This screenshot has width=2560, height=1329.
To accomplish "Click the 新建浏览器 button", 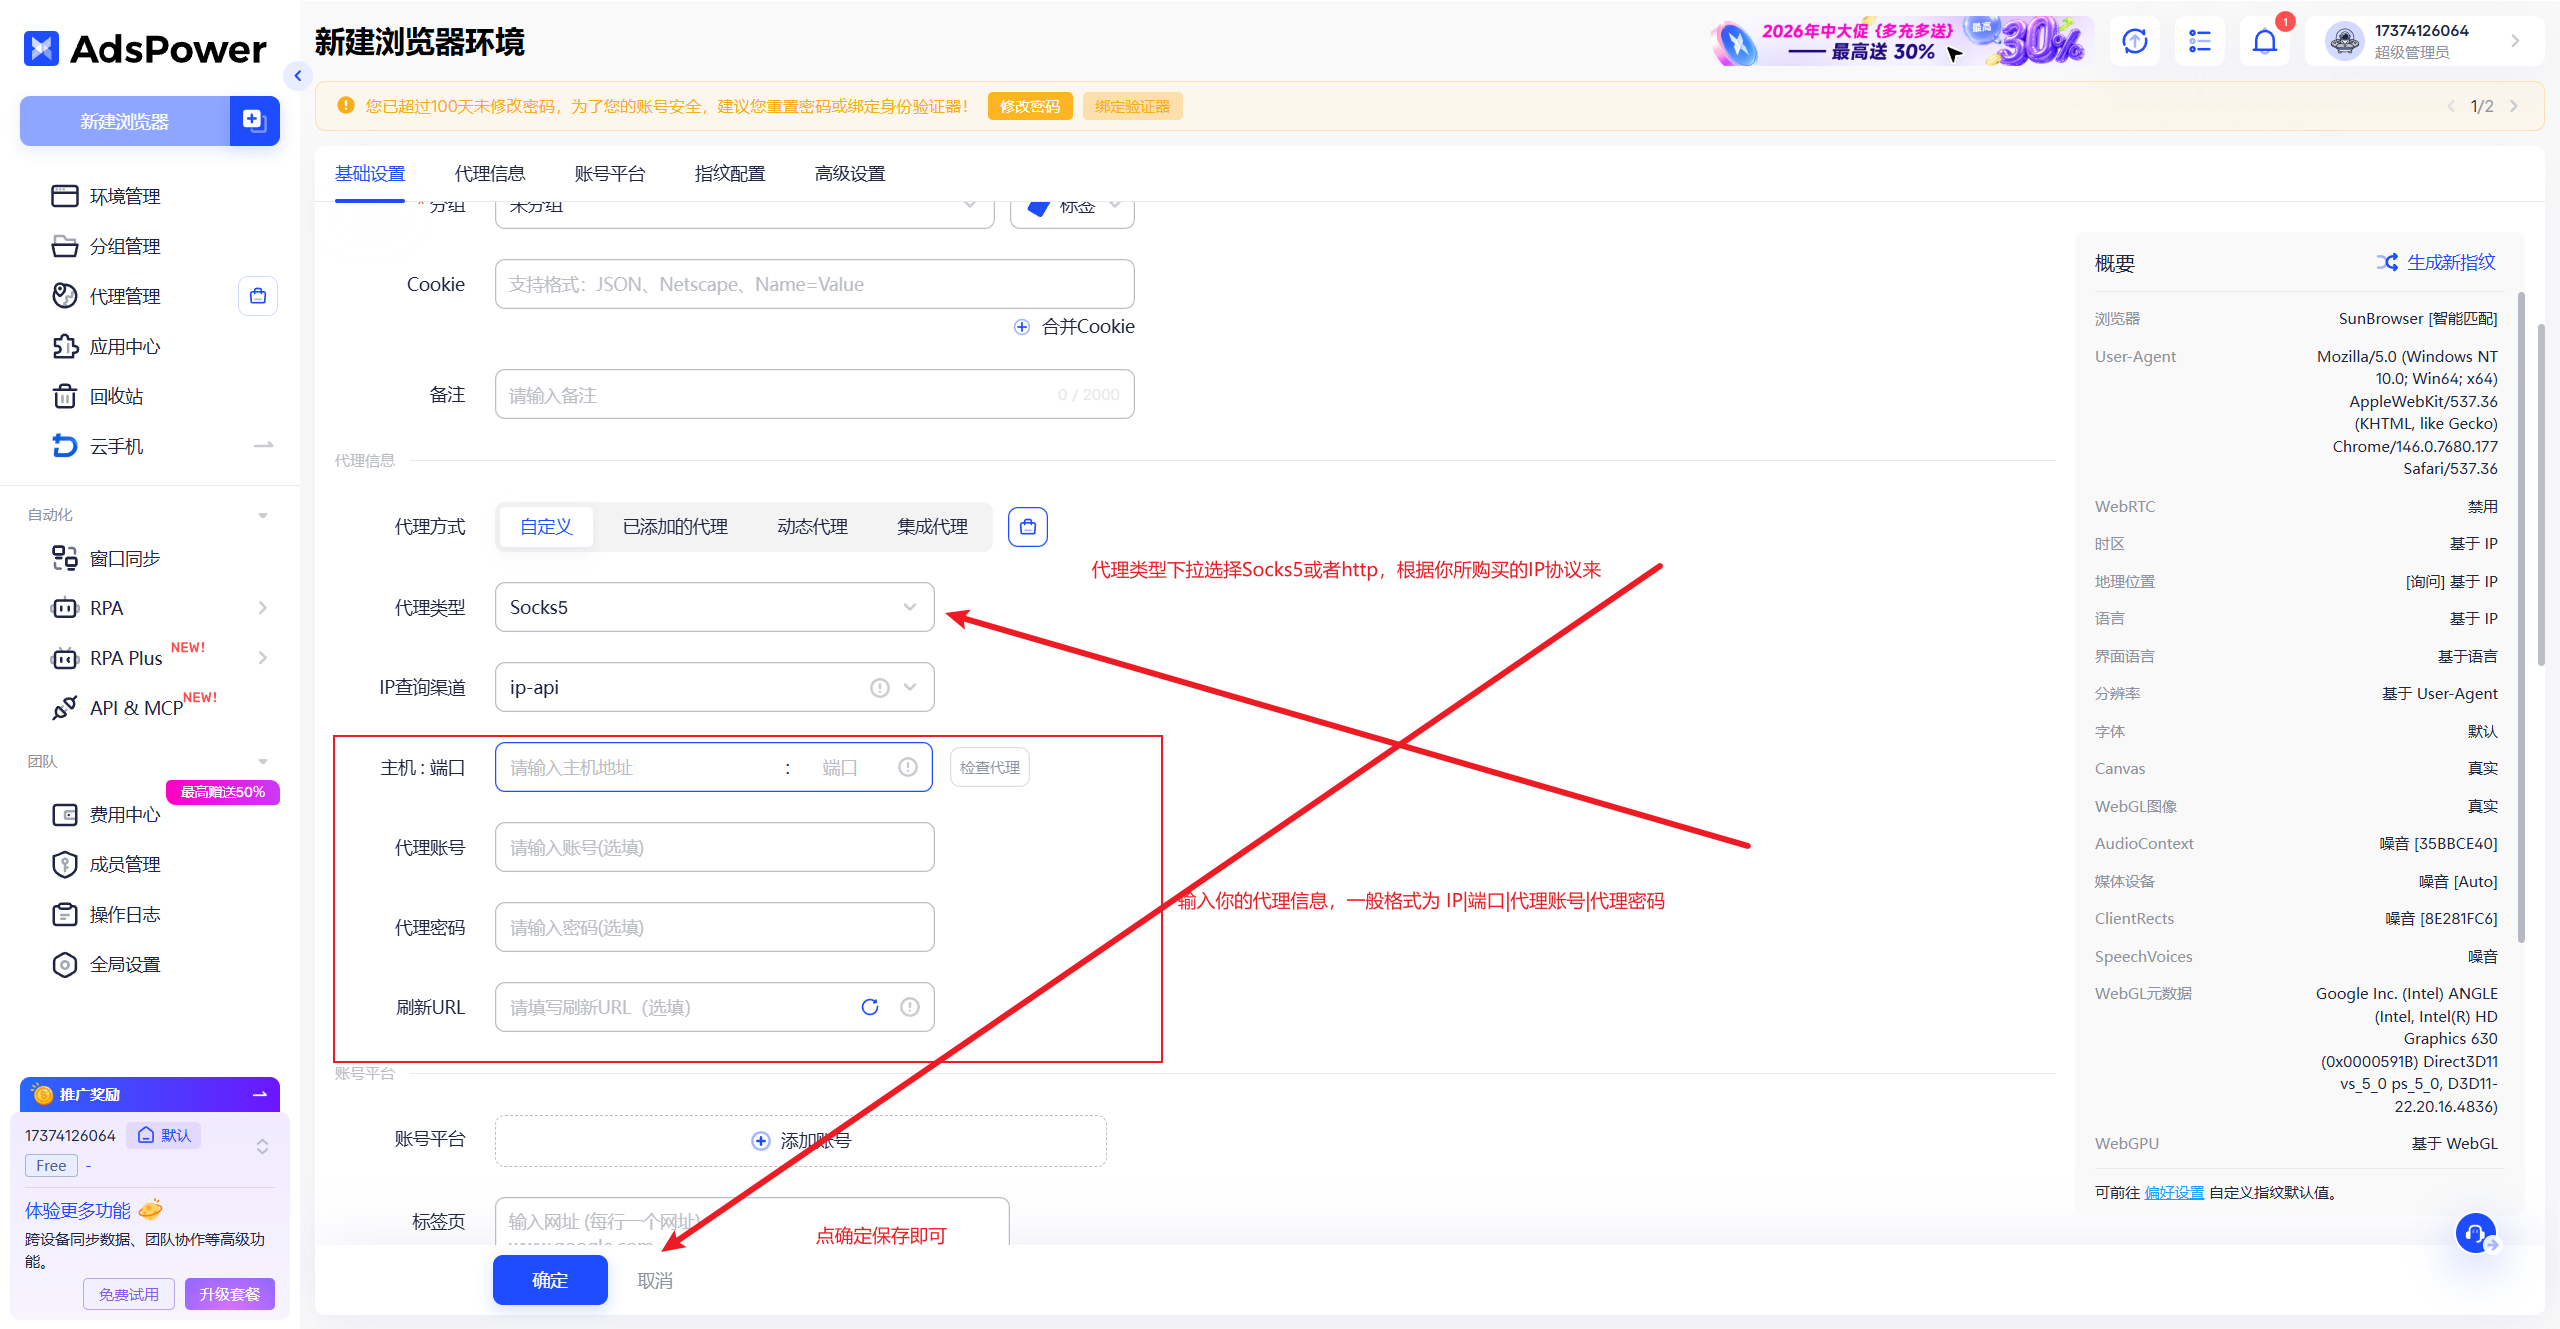I will [125, 121].
